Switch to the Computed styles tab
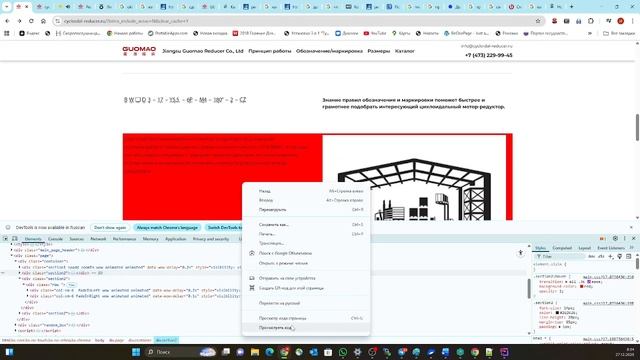The image size is (640, 360). pyautogui.click(x=562, y=248)
